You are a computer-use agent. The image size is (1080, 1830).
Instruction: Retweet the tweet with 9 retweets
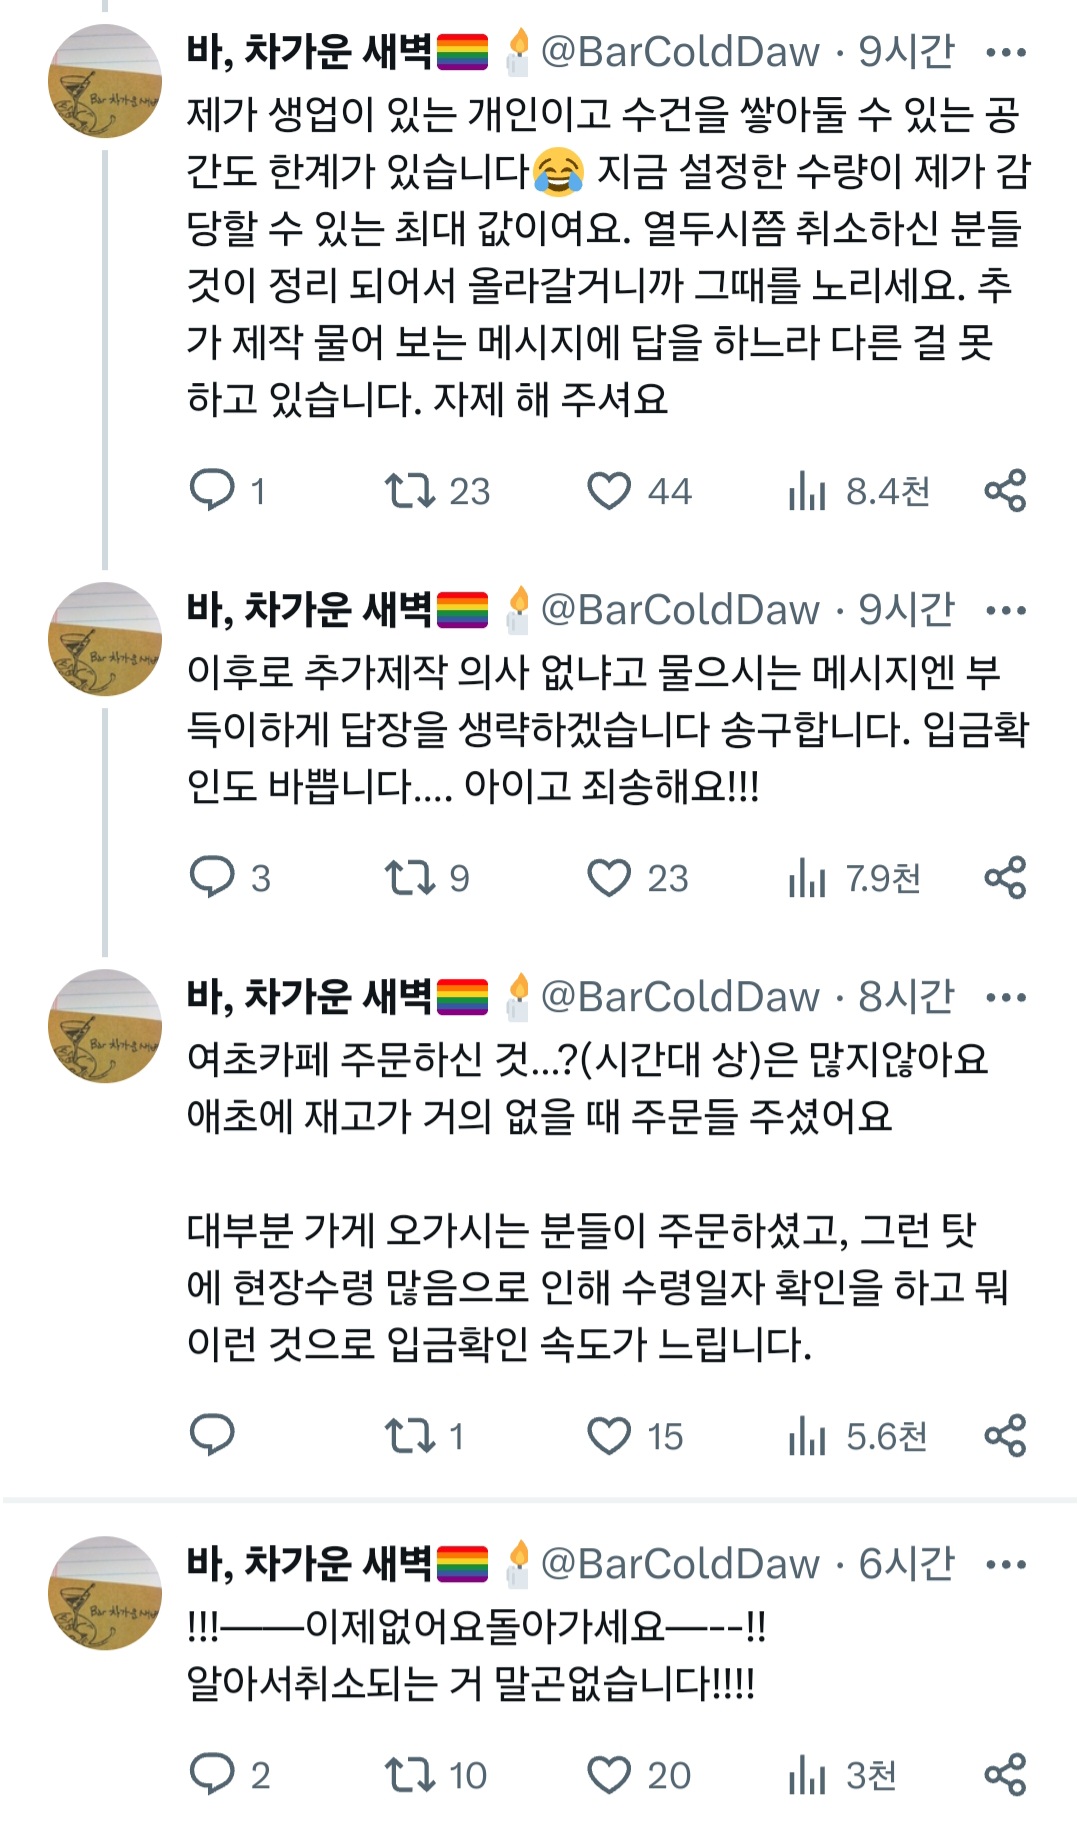[x=410, y=877]
